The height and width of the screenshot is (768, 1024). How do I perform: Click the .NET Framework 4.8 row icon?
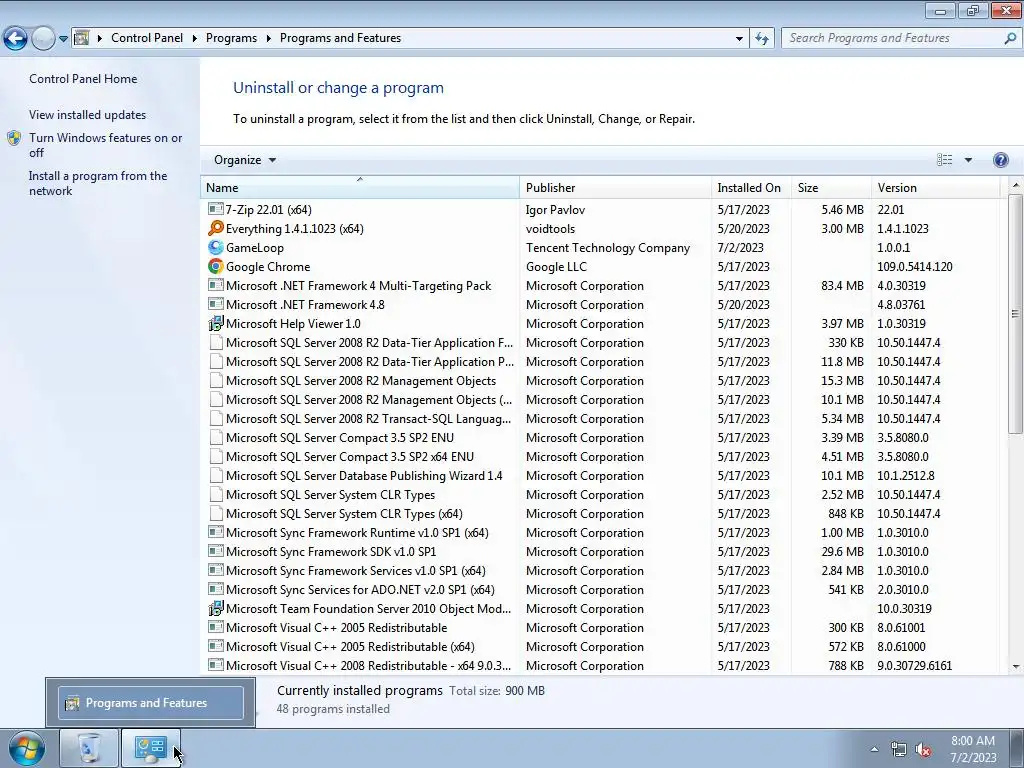pyautogui.click(x=216, y=304)
